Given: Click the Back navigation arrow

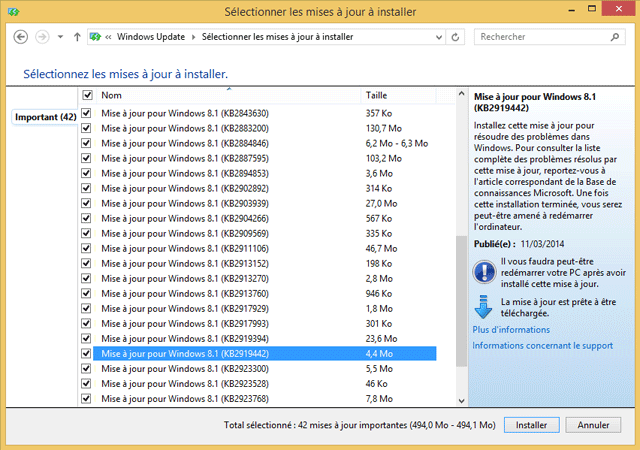Looking at the screenshot, I should pos(22,37).
